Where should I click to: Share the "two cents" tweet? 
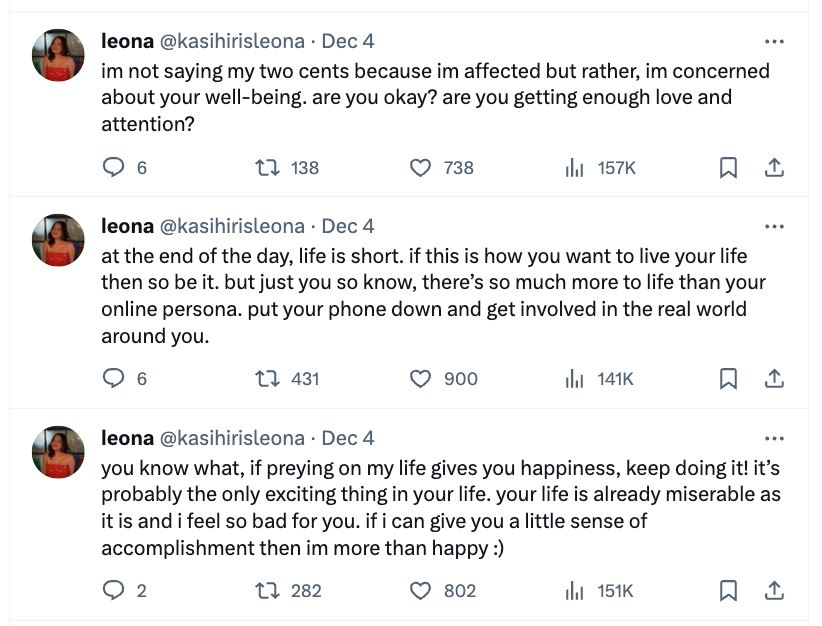point(774,168)
